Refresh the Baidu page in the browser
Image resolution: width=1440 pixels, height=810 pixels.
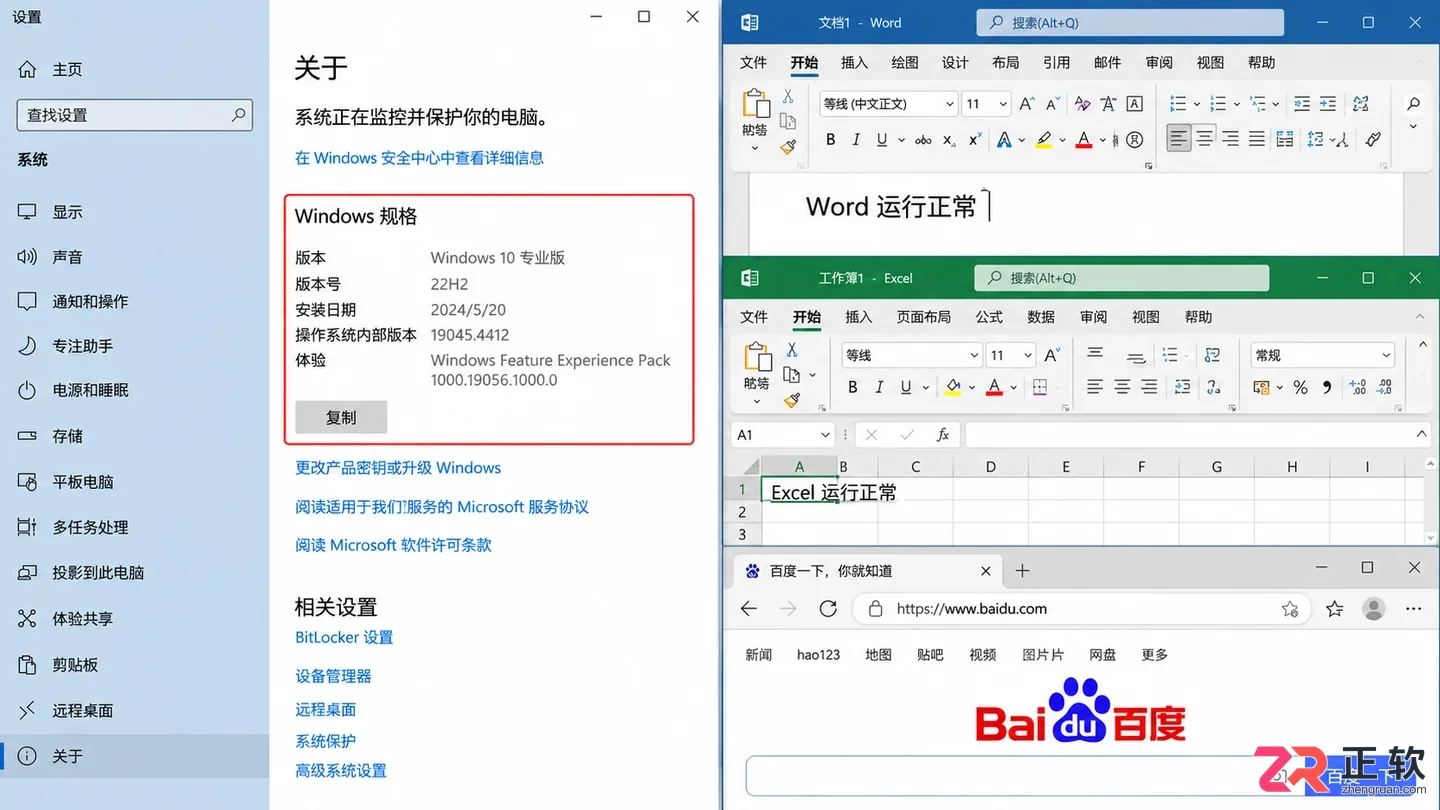pyautogui.click(x=828, y=609)
